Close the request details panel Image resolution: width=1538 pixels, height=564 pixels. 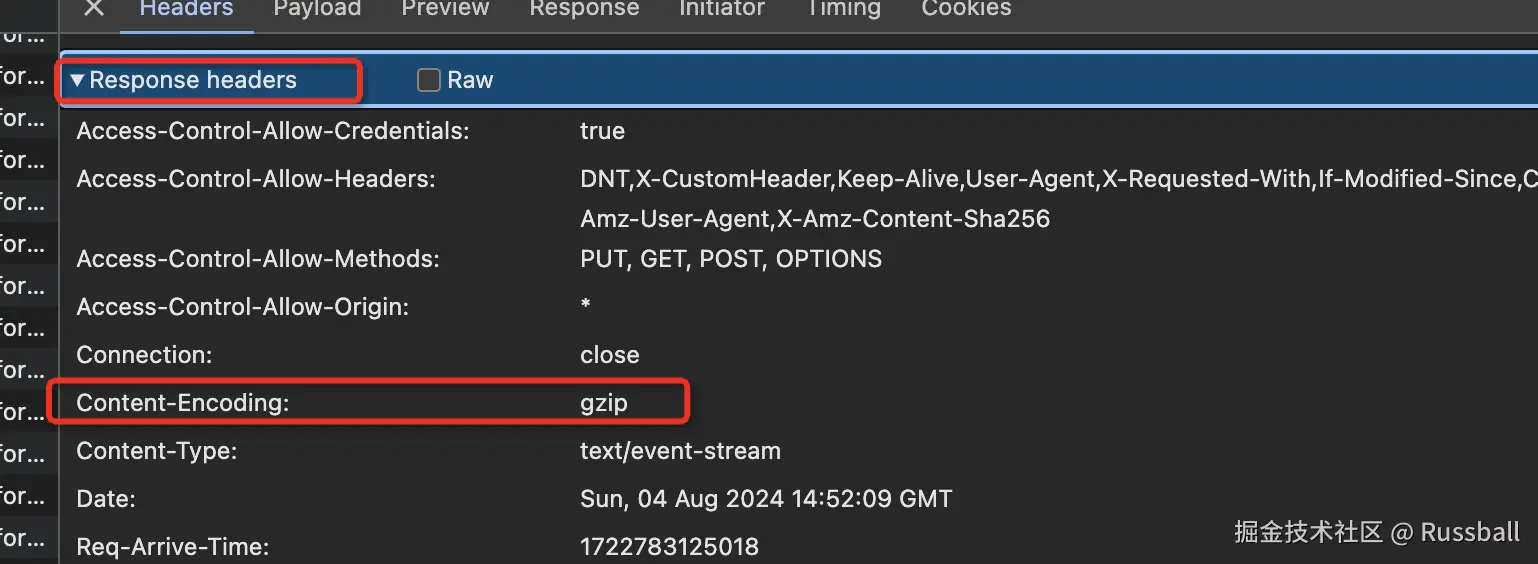(93, 8)
